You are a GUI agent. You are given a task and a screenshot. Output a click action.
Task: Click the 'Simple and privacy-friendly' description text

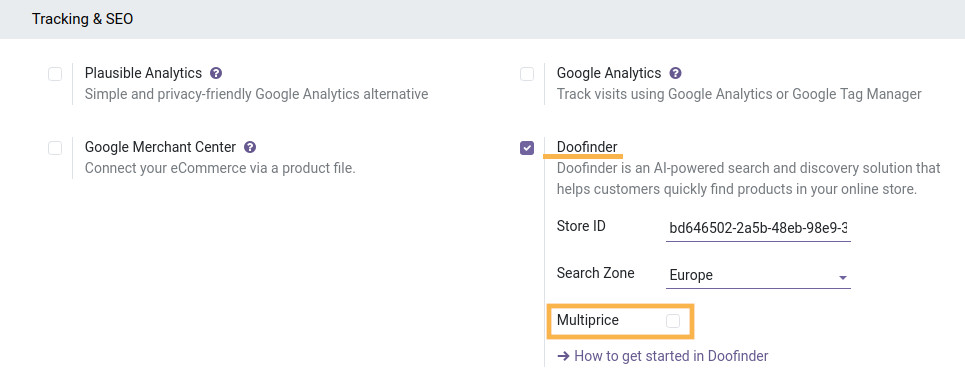(x=257, y=94)
